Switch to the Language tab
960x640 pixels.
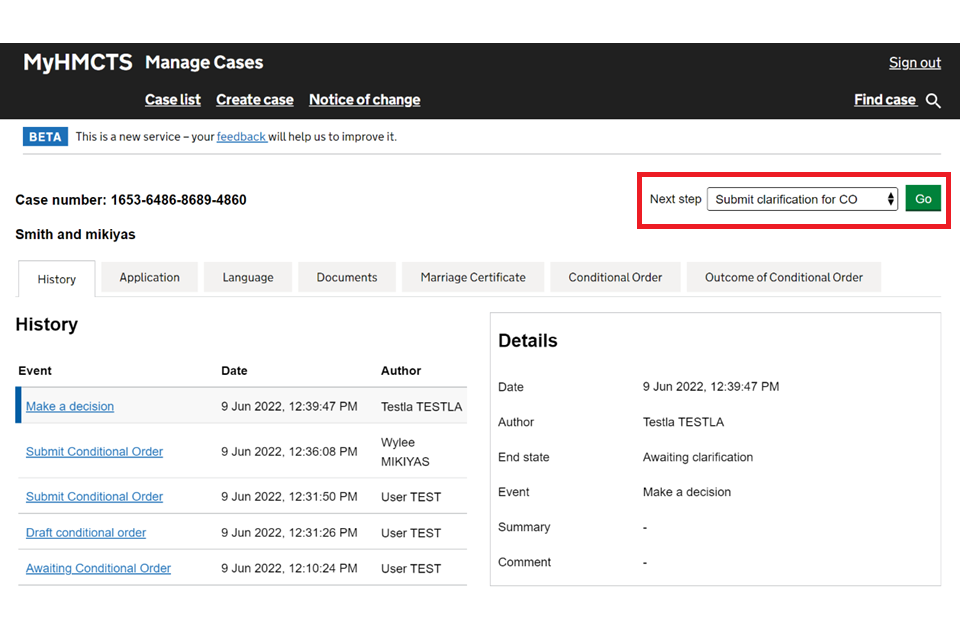click(248, 278)
